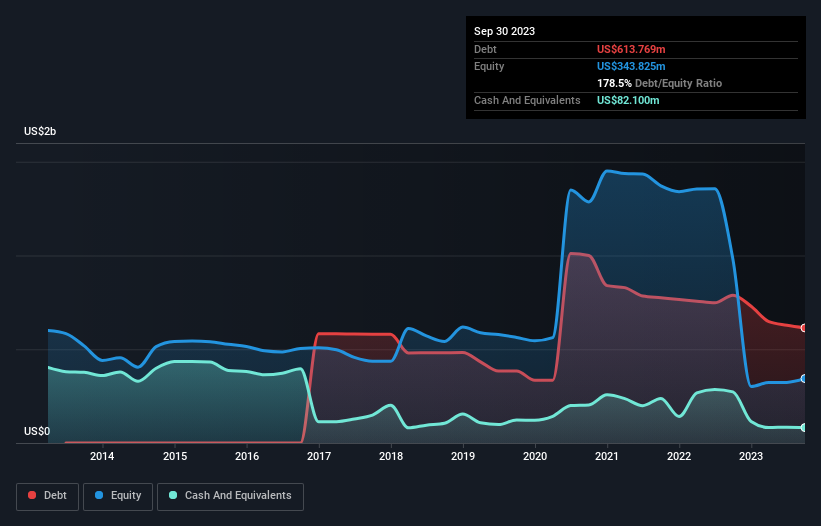Click the Sep 30 2023 tooltip date
Viewport: 821px width, 526px height.
(504, 31)
